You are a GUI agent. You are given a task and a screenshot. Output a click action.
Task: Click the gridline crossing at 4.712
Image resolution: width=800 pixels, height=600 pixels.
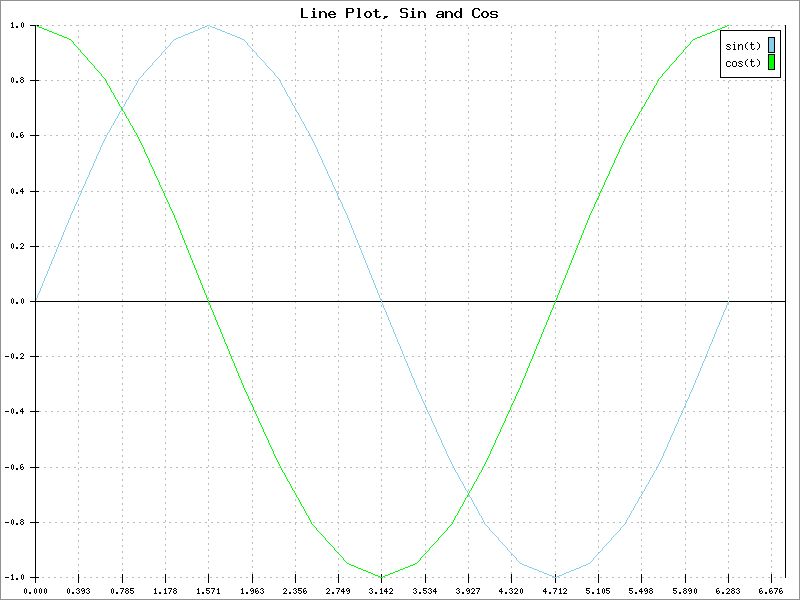coord(555,299)
